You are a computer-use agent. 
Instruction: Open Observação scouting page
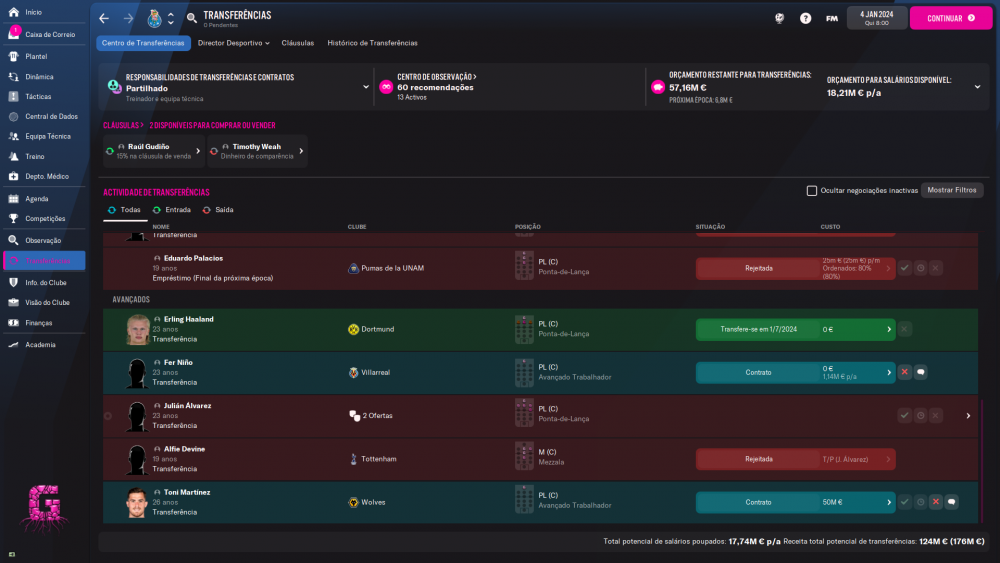43,240
